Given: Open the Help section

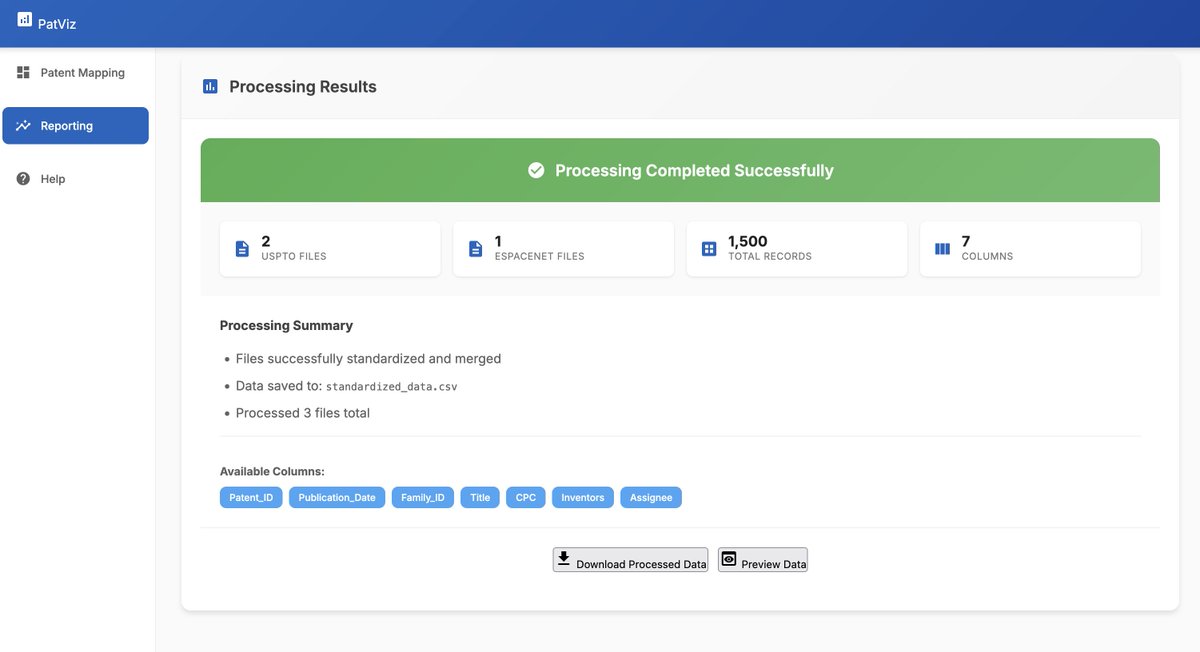Looking at the screenshot, I should click(x=75, y=179).
